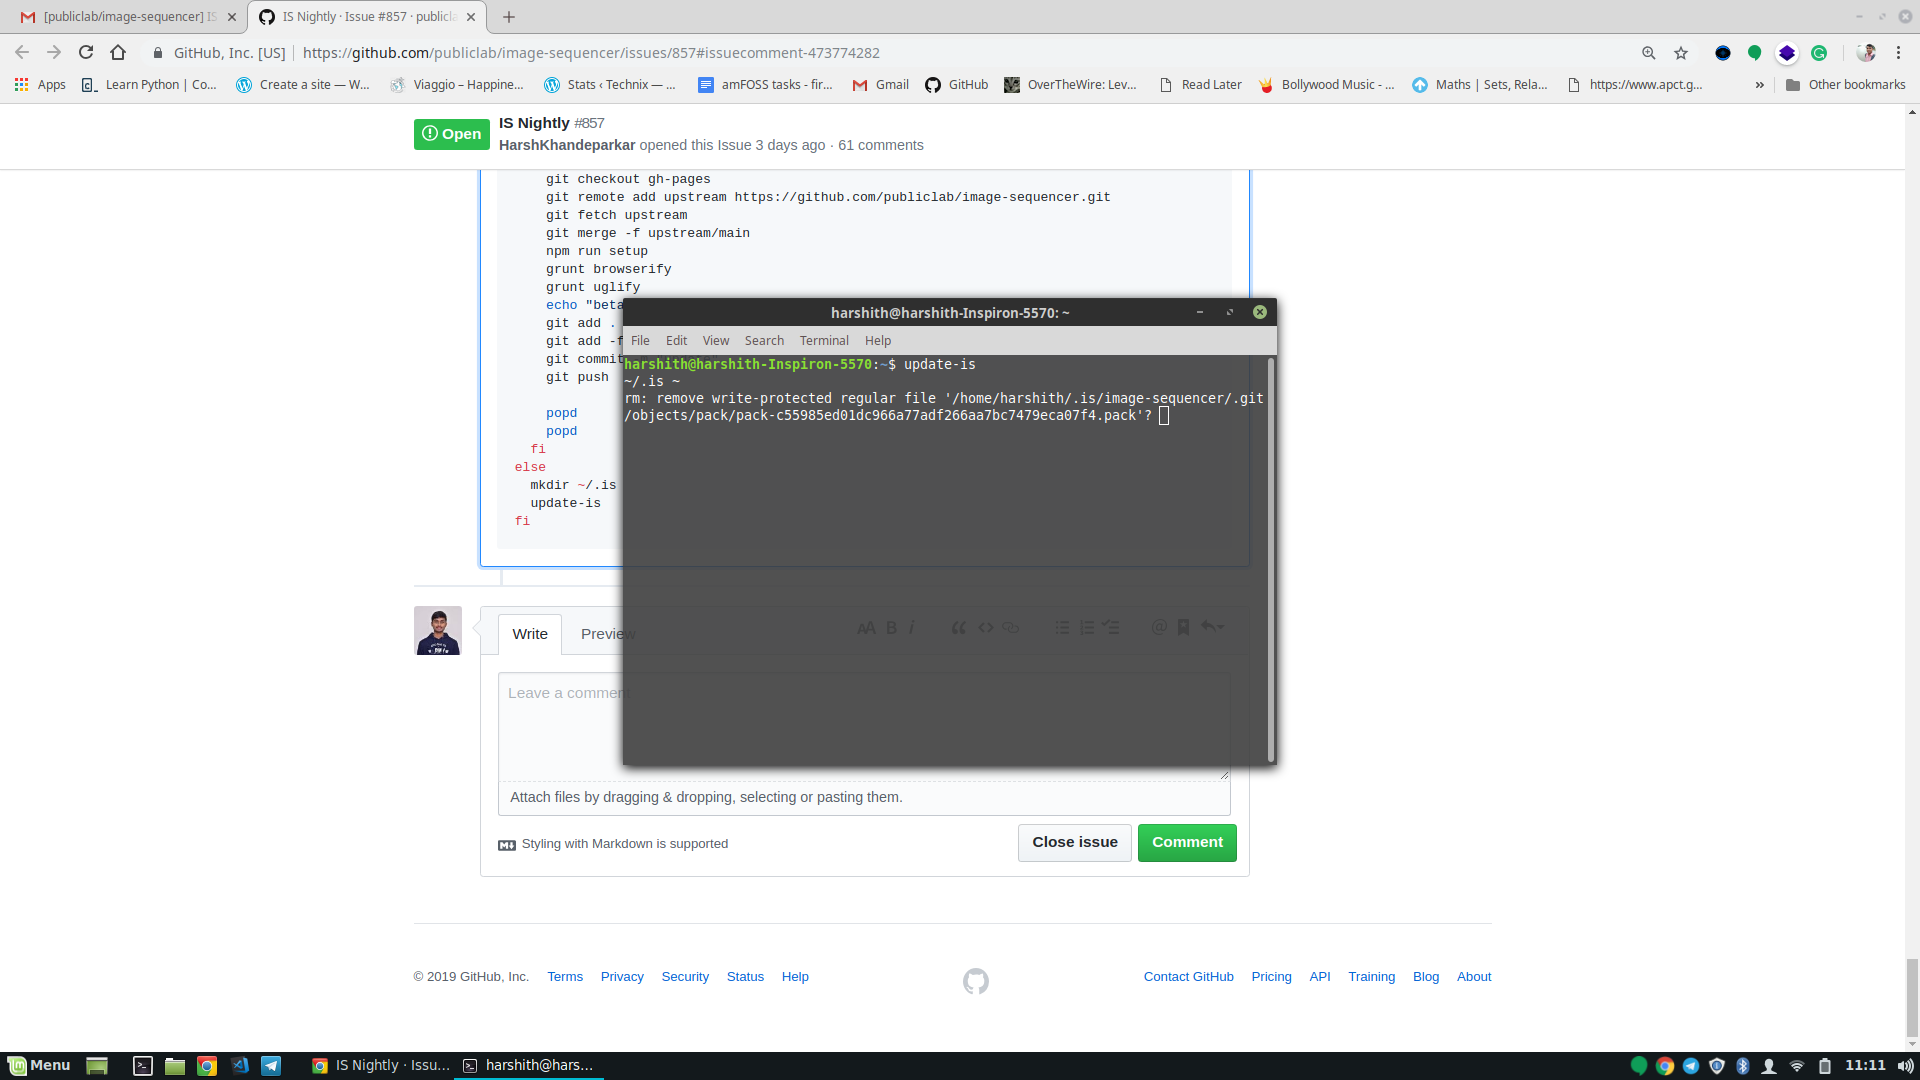Open the Terms footer link
The width and height of the screenshot is (1920, 1080).
click(565, 977)
